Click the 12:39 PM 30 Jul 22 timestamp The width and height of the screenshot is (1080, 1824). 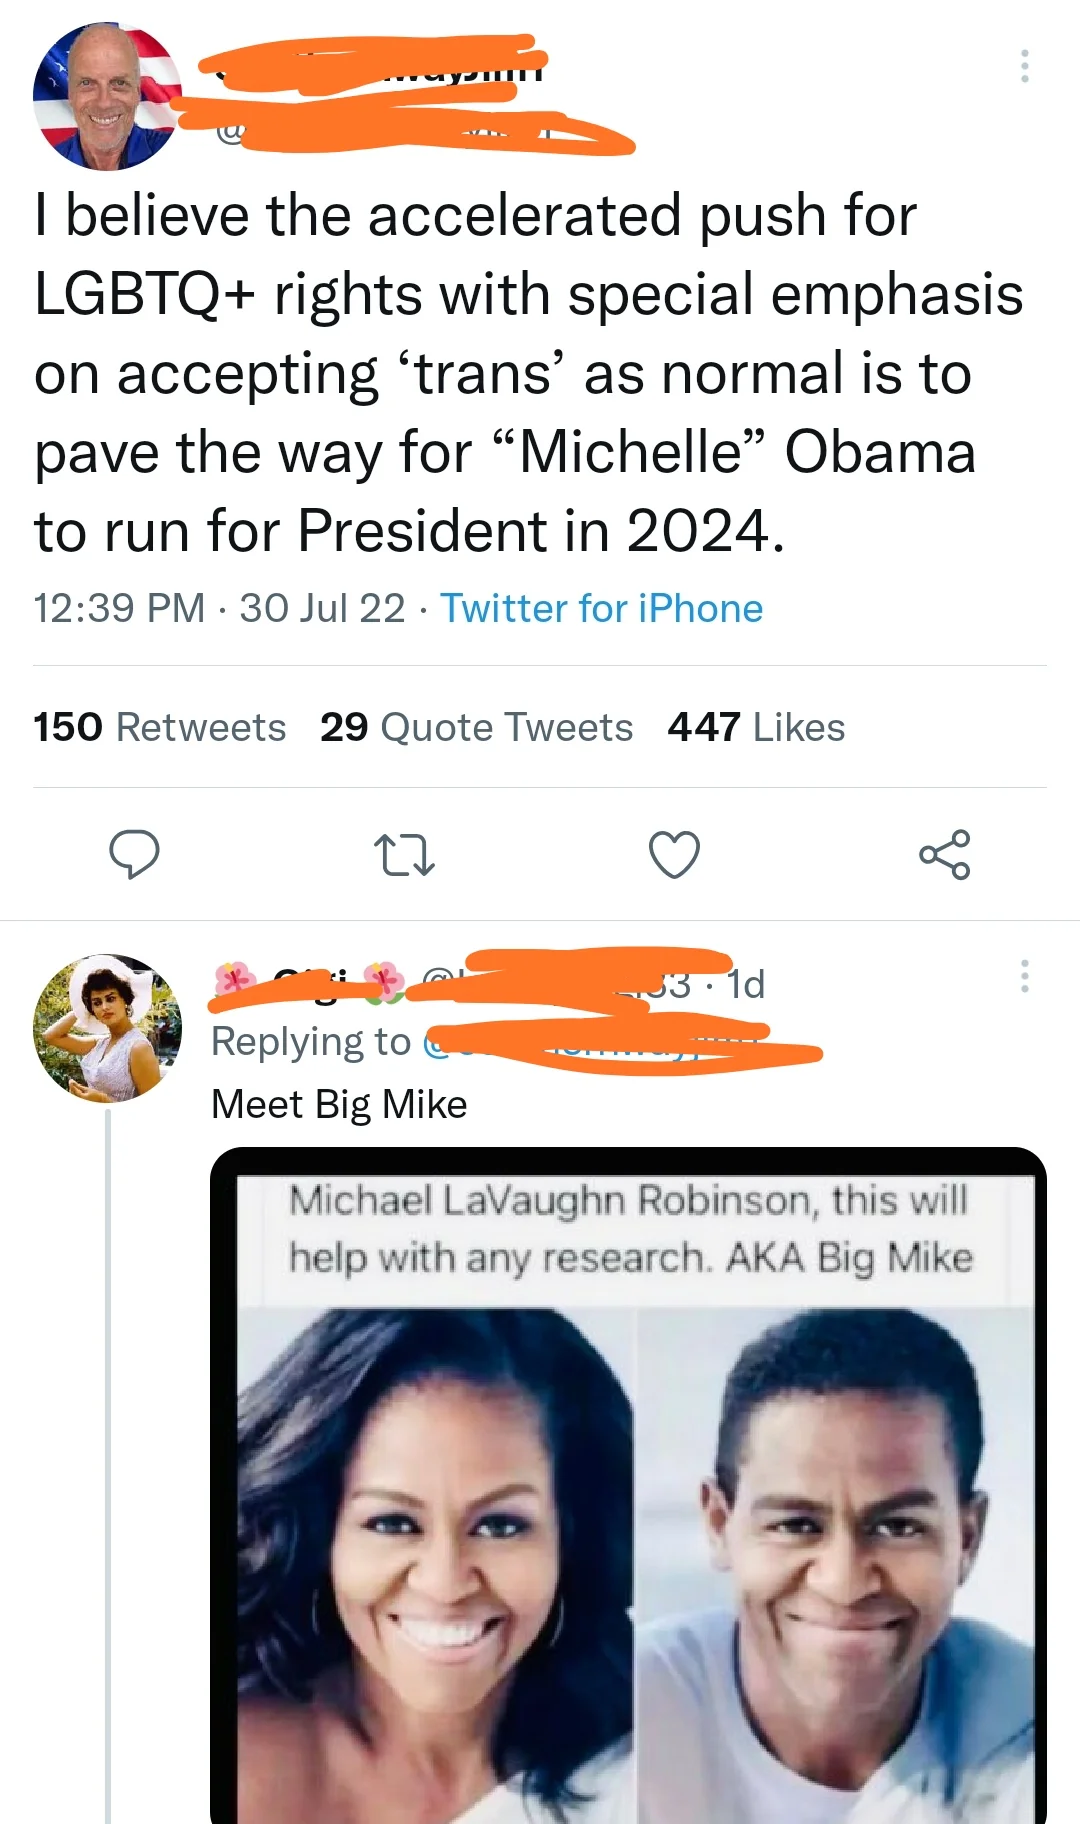point(219,608)
